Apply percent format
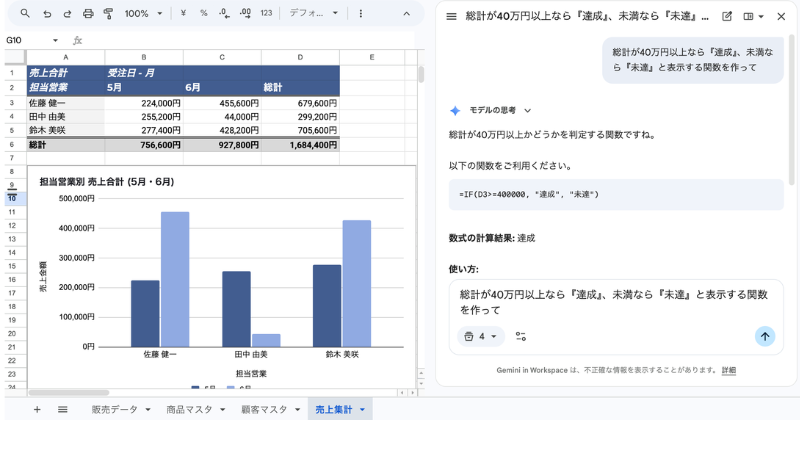 204,13
